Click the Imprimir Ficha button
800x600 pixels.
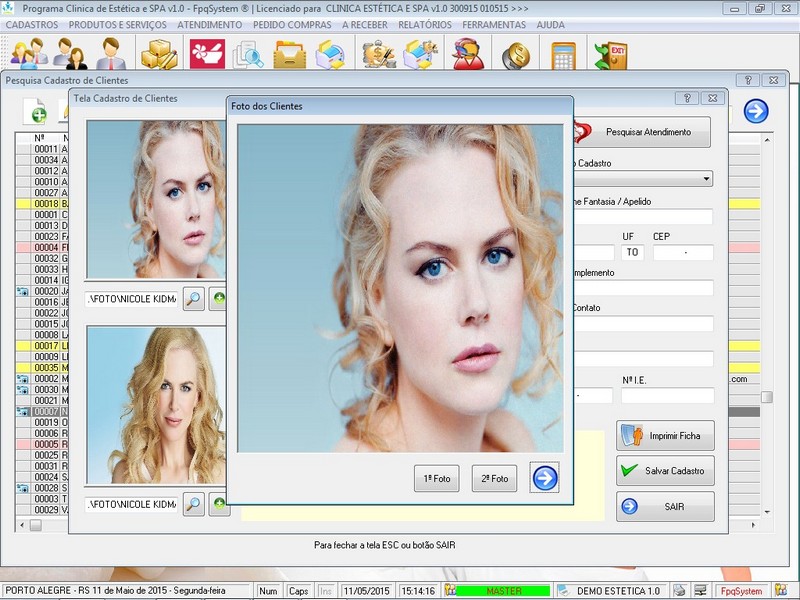(x=665, y=436)
